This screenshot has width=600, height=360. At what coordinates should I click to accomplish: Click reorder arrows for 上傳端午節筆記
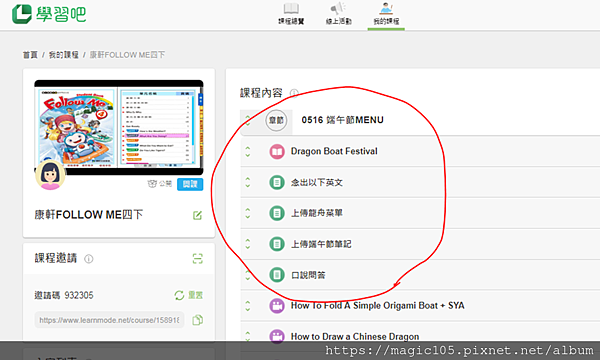(248, 244)
